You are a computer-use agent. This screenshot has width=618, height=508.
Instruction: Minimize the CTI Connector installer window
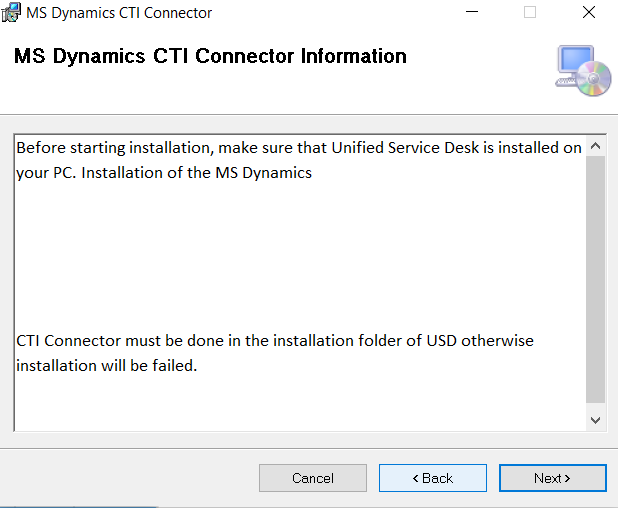click(471, 13)
